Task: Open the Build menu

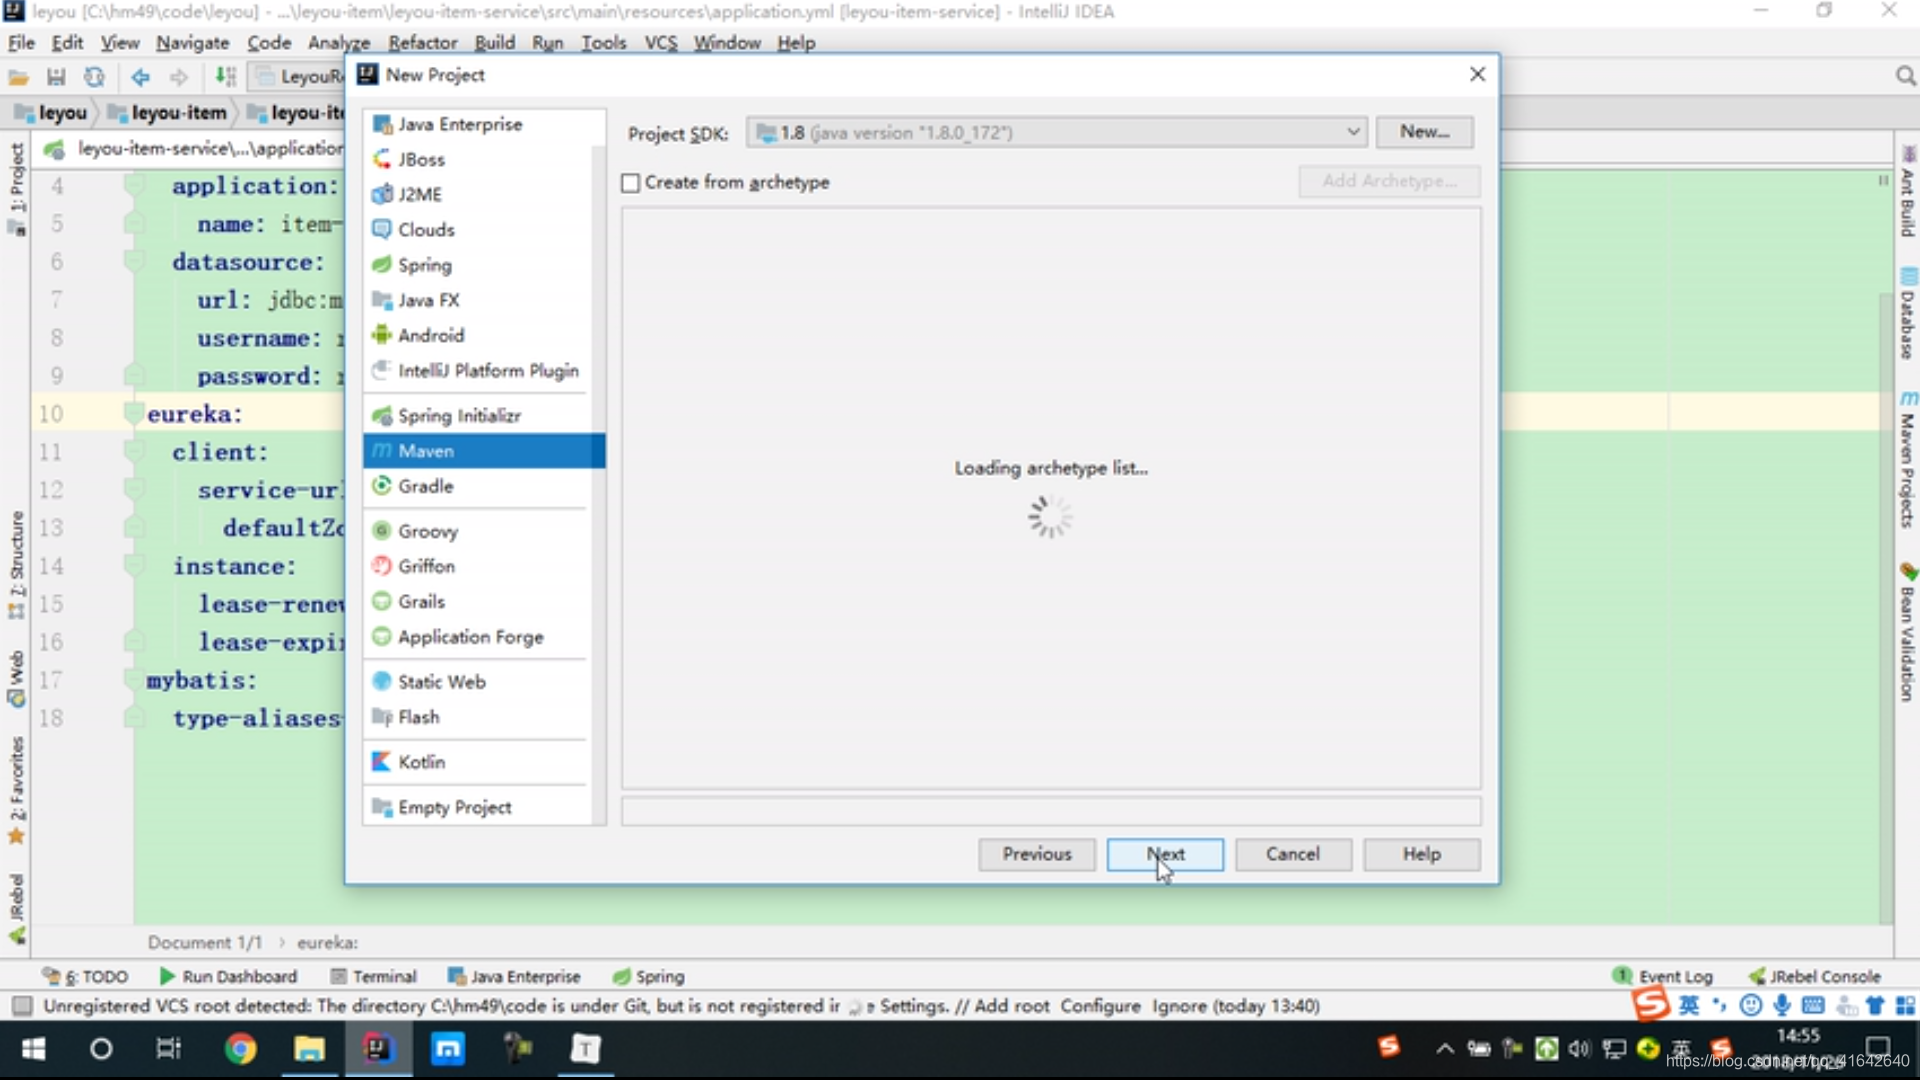Action: coord(494,43)
